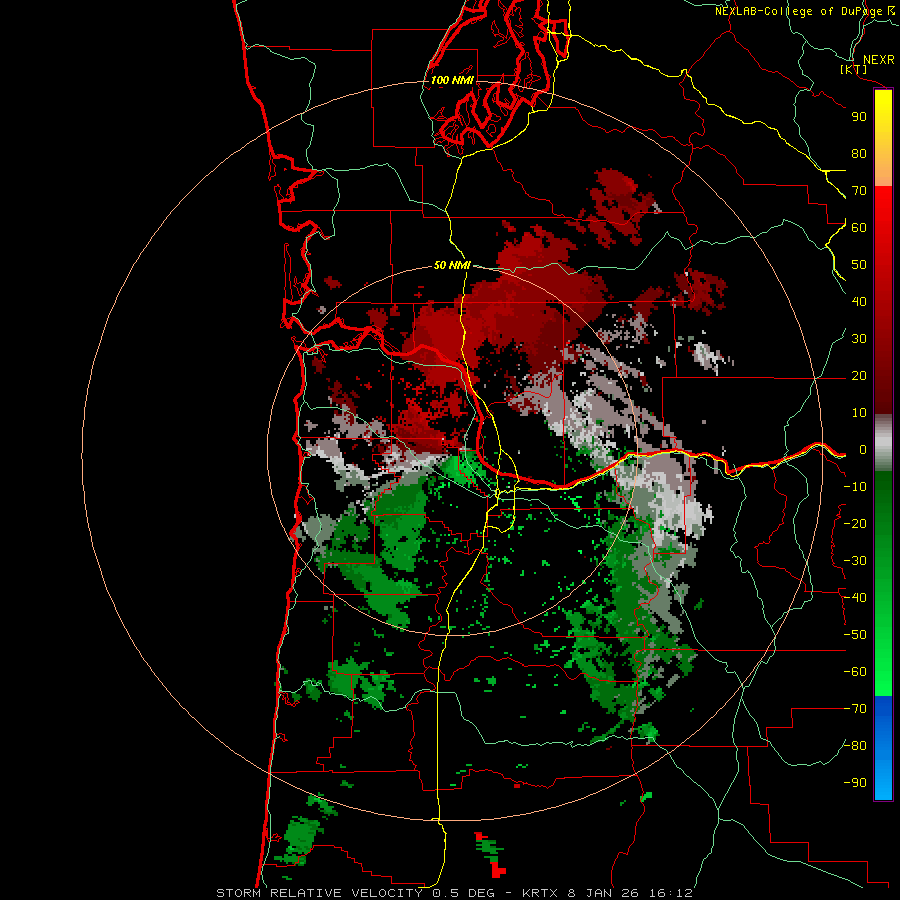Image resolution: width=900 pixels, height=900 pixels.
Task: Click the positive 60 scale label
Action: click(x=859, y=227)
